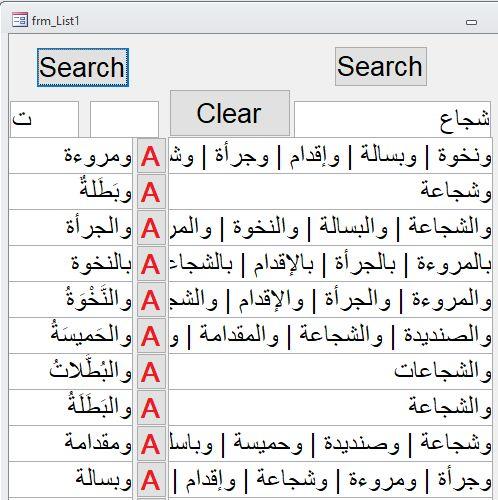Click the red A button next to وبَطَلَةٌ
This screenshot has width=498, height=500.
click(x=151, y=192)
